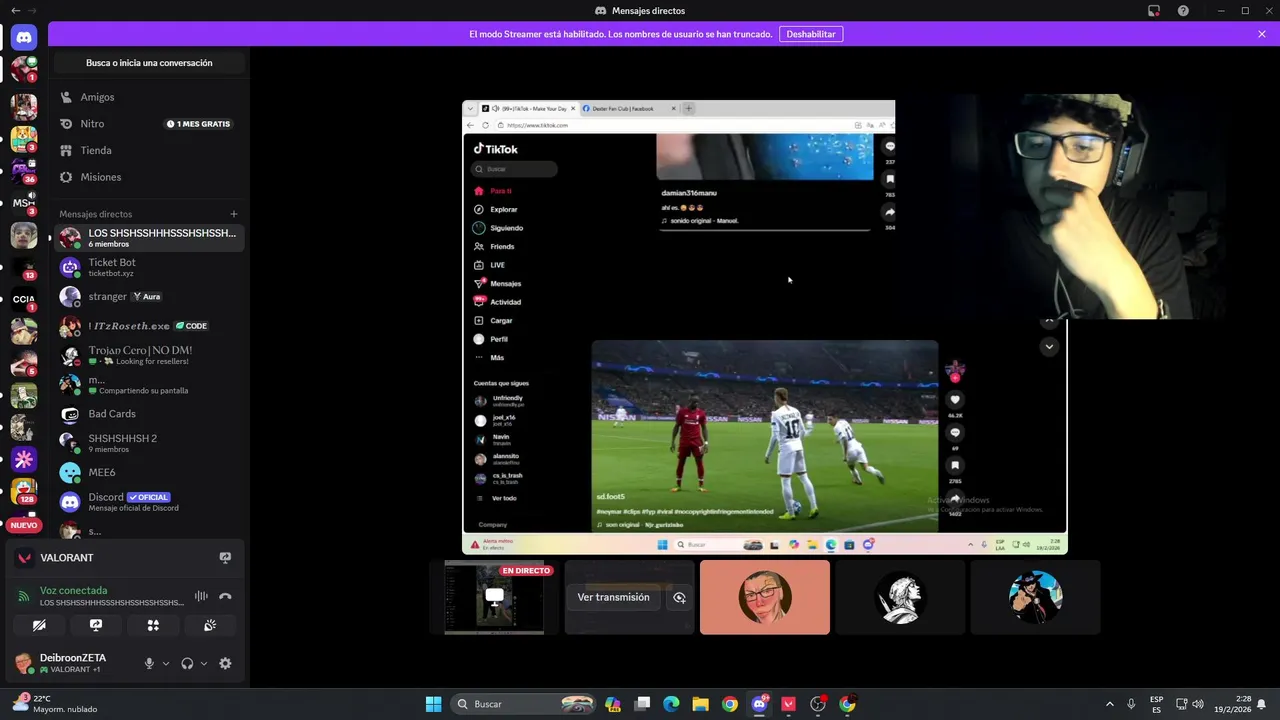Open Discord home direct messages icon

tap(24, 37)
